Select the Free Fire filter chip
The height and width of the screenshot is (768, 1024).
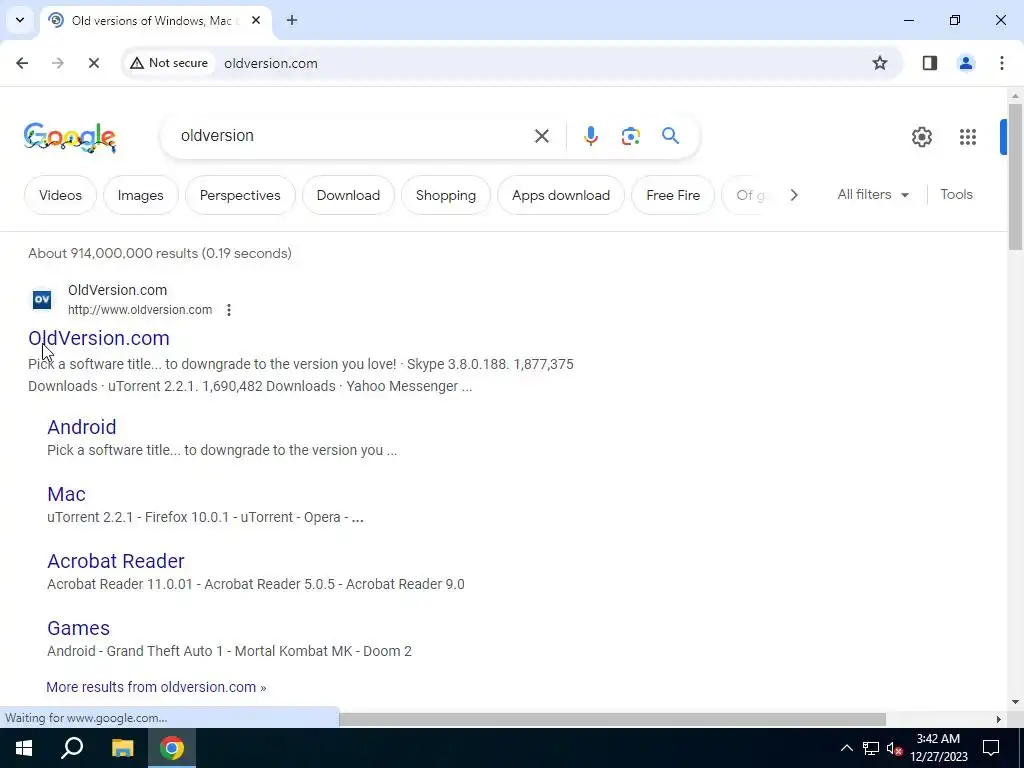673,195
